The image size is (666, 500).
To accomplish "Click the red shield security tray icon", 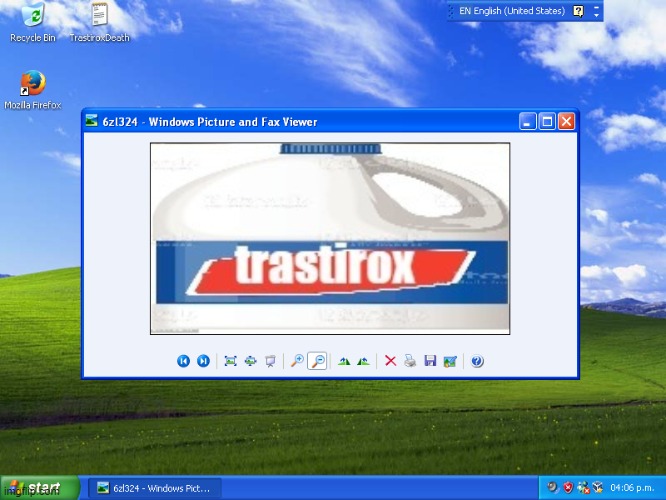I will (x=568, y=487).
